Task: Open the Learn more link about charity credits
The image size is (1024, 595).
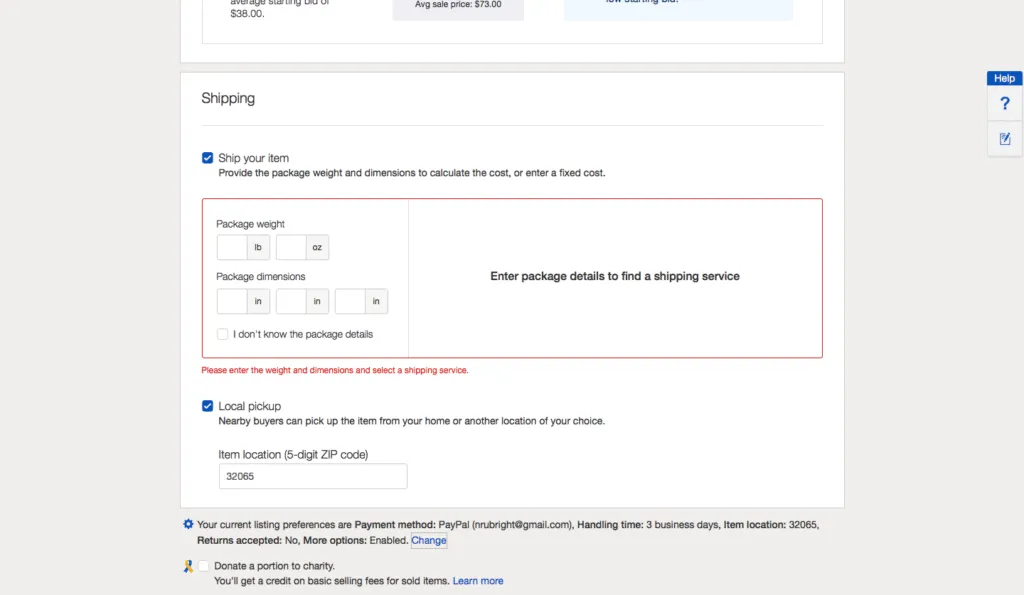Action: tap(477, 580)
